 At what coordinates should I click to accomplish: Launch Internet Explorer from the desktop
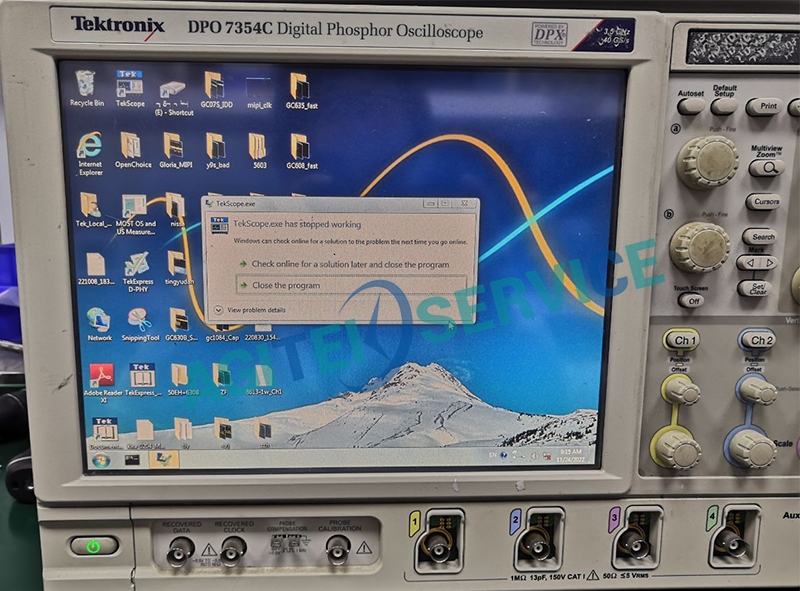pos(90,154)
